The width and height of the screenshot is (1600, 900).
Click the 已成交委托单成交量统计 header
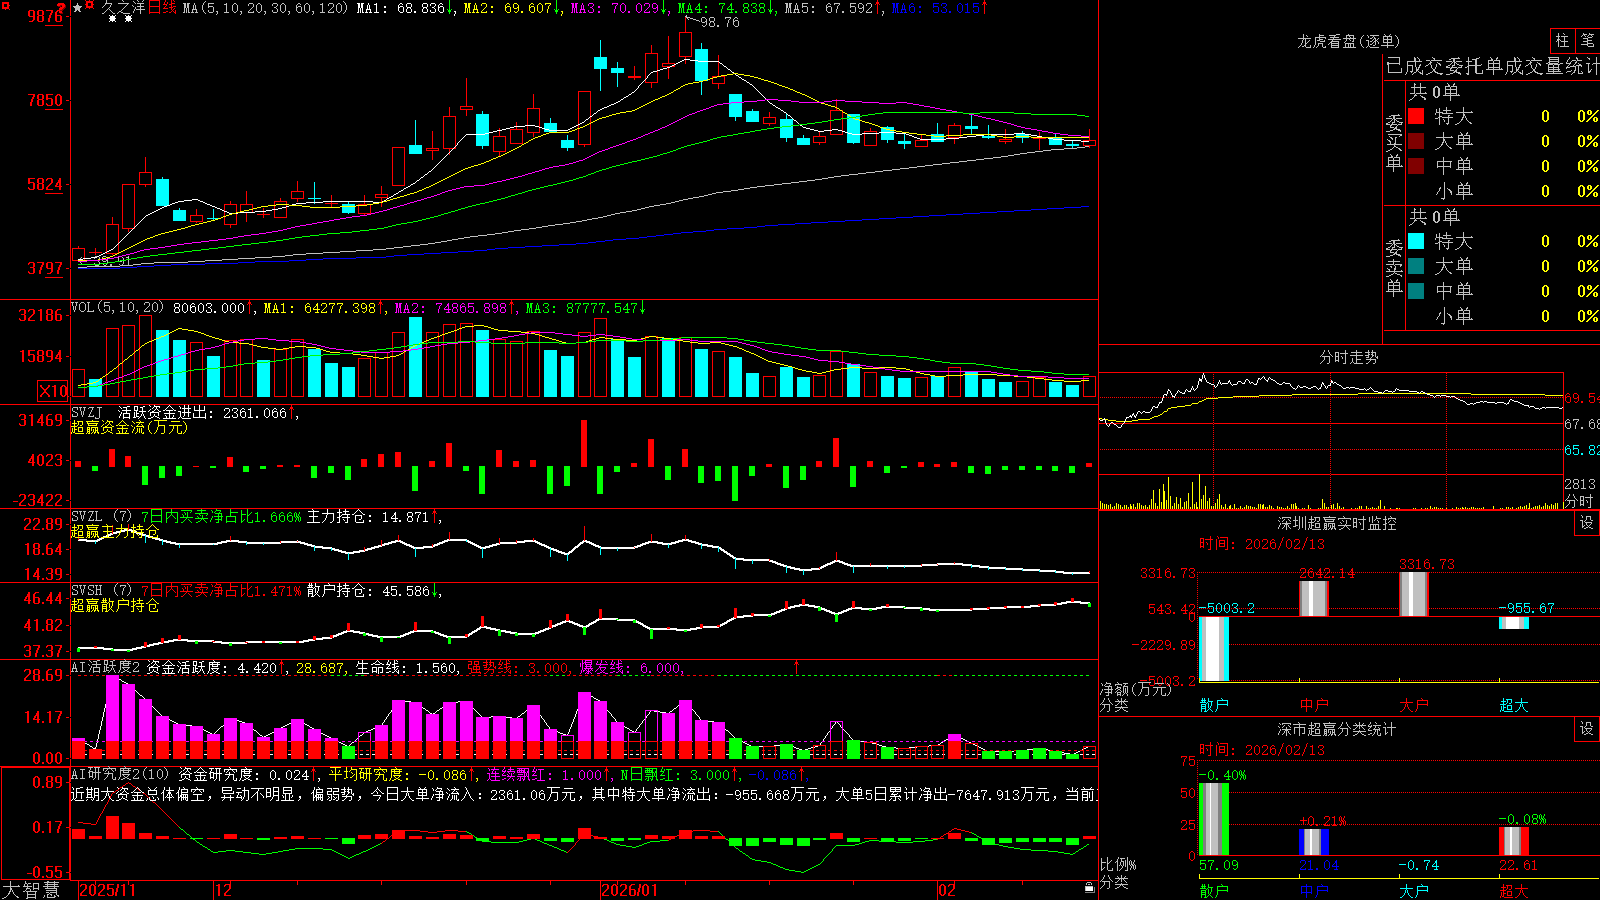pos(1492,66)
